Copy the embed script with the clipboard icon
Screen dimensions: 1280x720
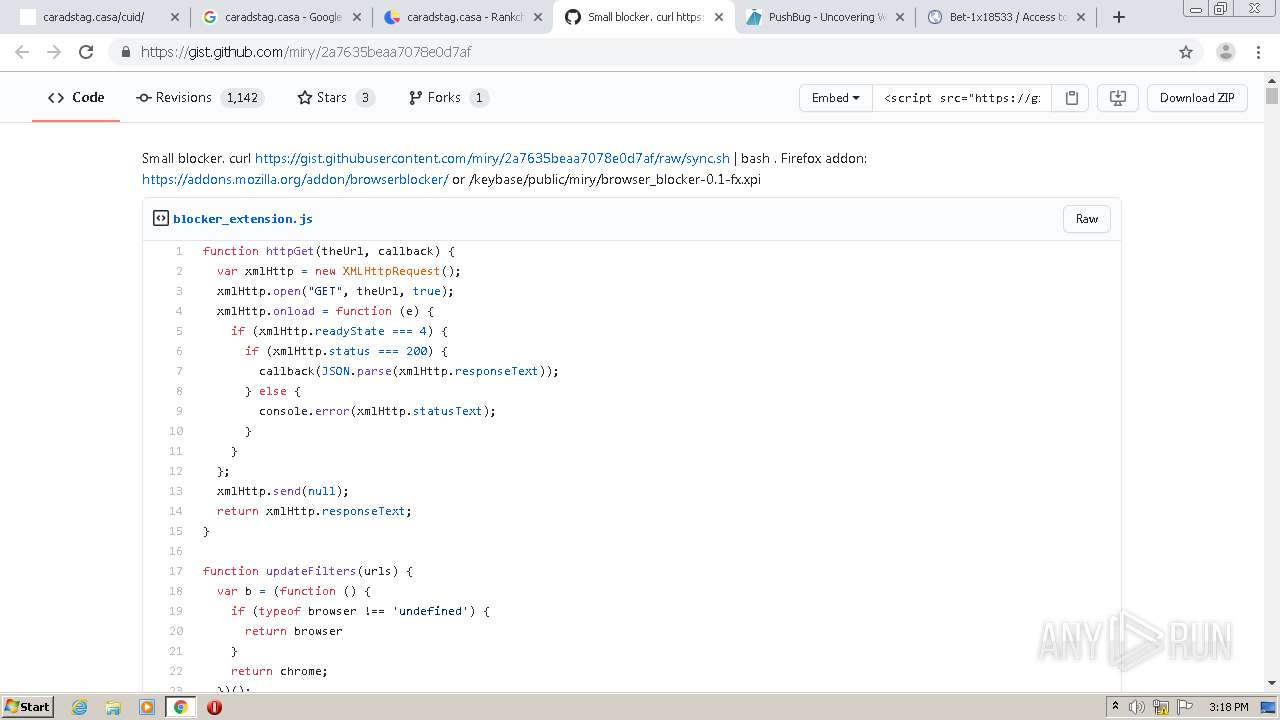coord(1071,98)
